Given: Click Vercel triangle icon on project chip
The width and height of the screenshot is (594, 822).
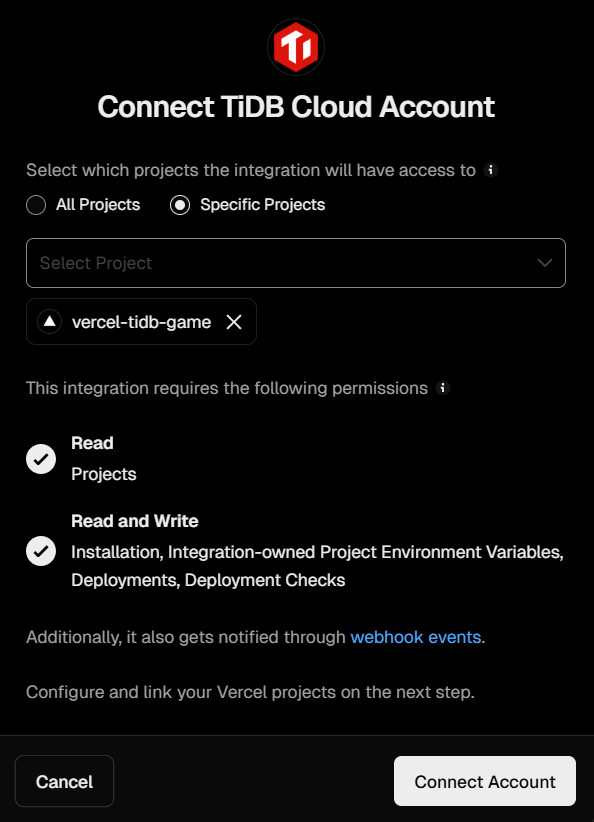Looking at the screenshot, I should tap(50, 321).
